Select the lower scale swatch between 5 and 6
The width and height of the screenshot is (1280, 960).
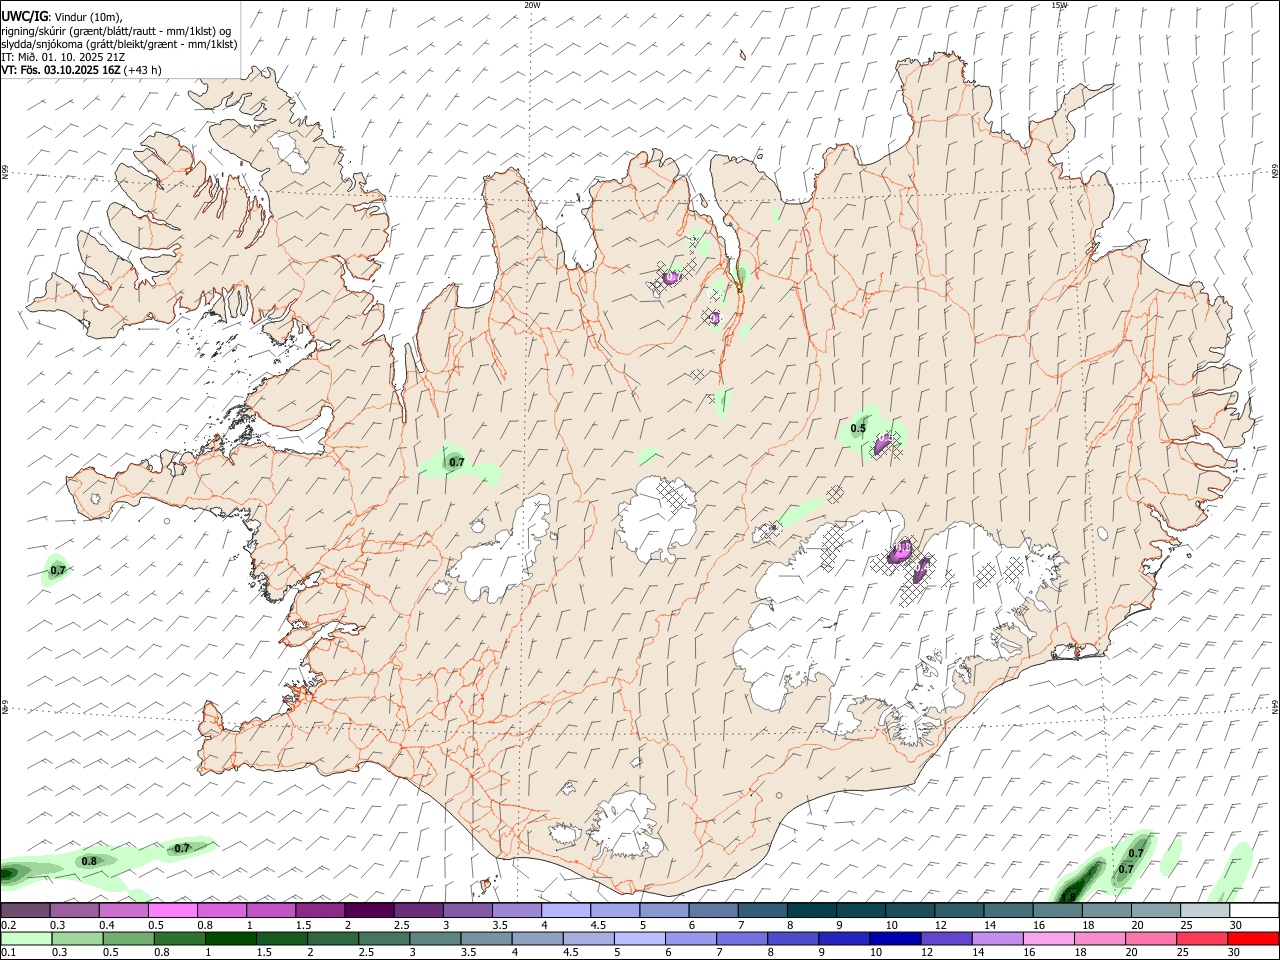coord(640,938)
